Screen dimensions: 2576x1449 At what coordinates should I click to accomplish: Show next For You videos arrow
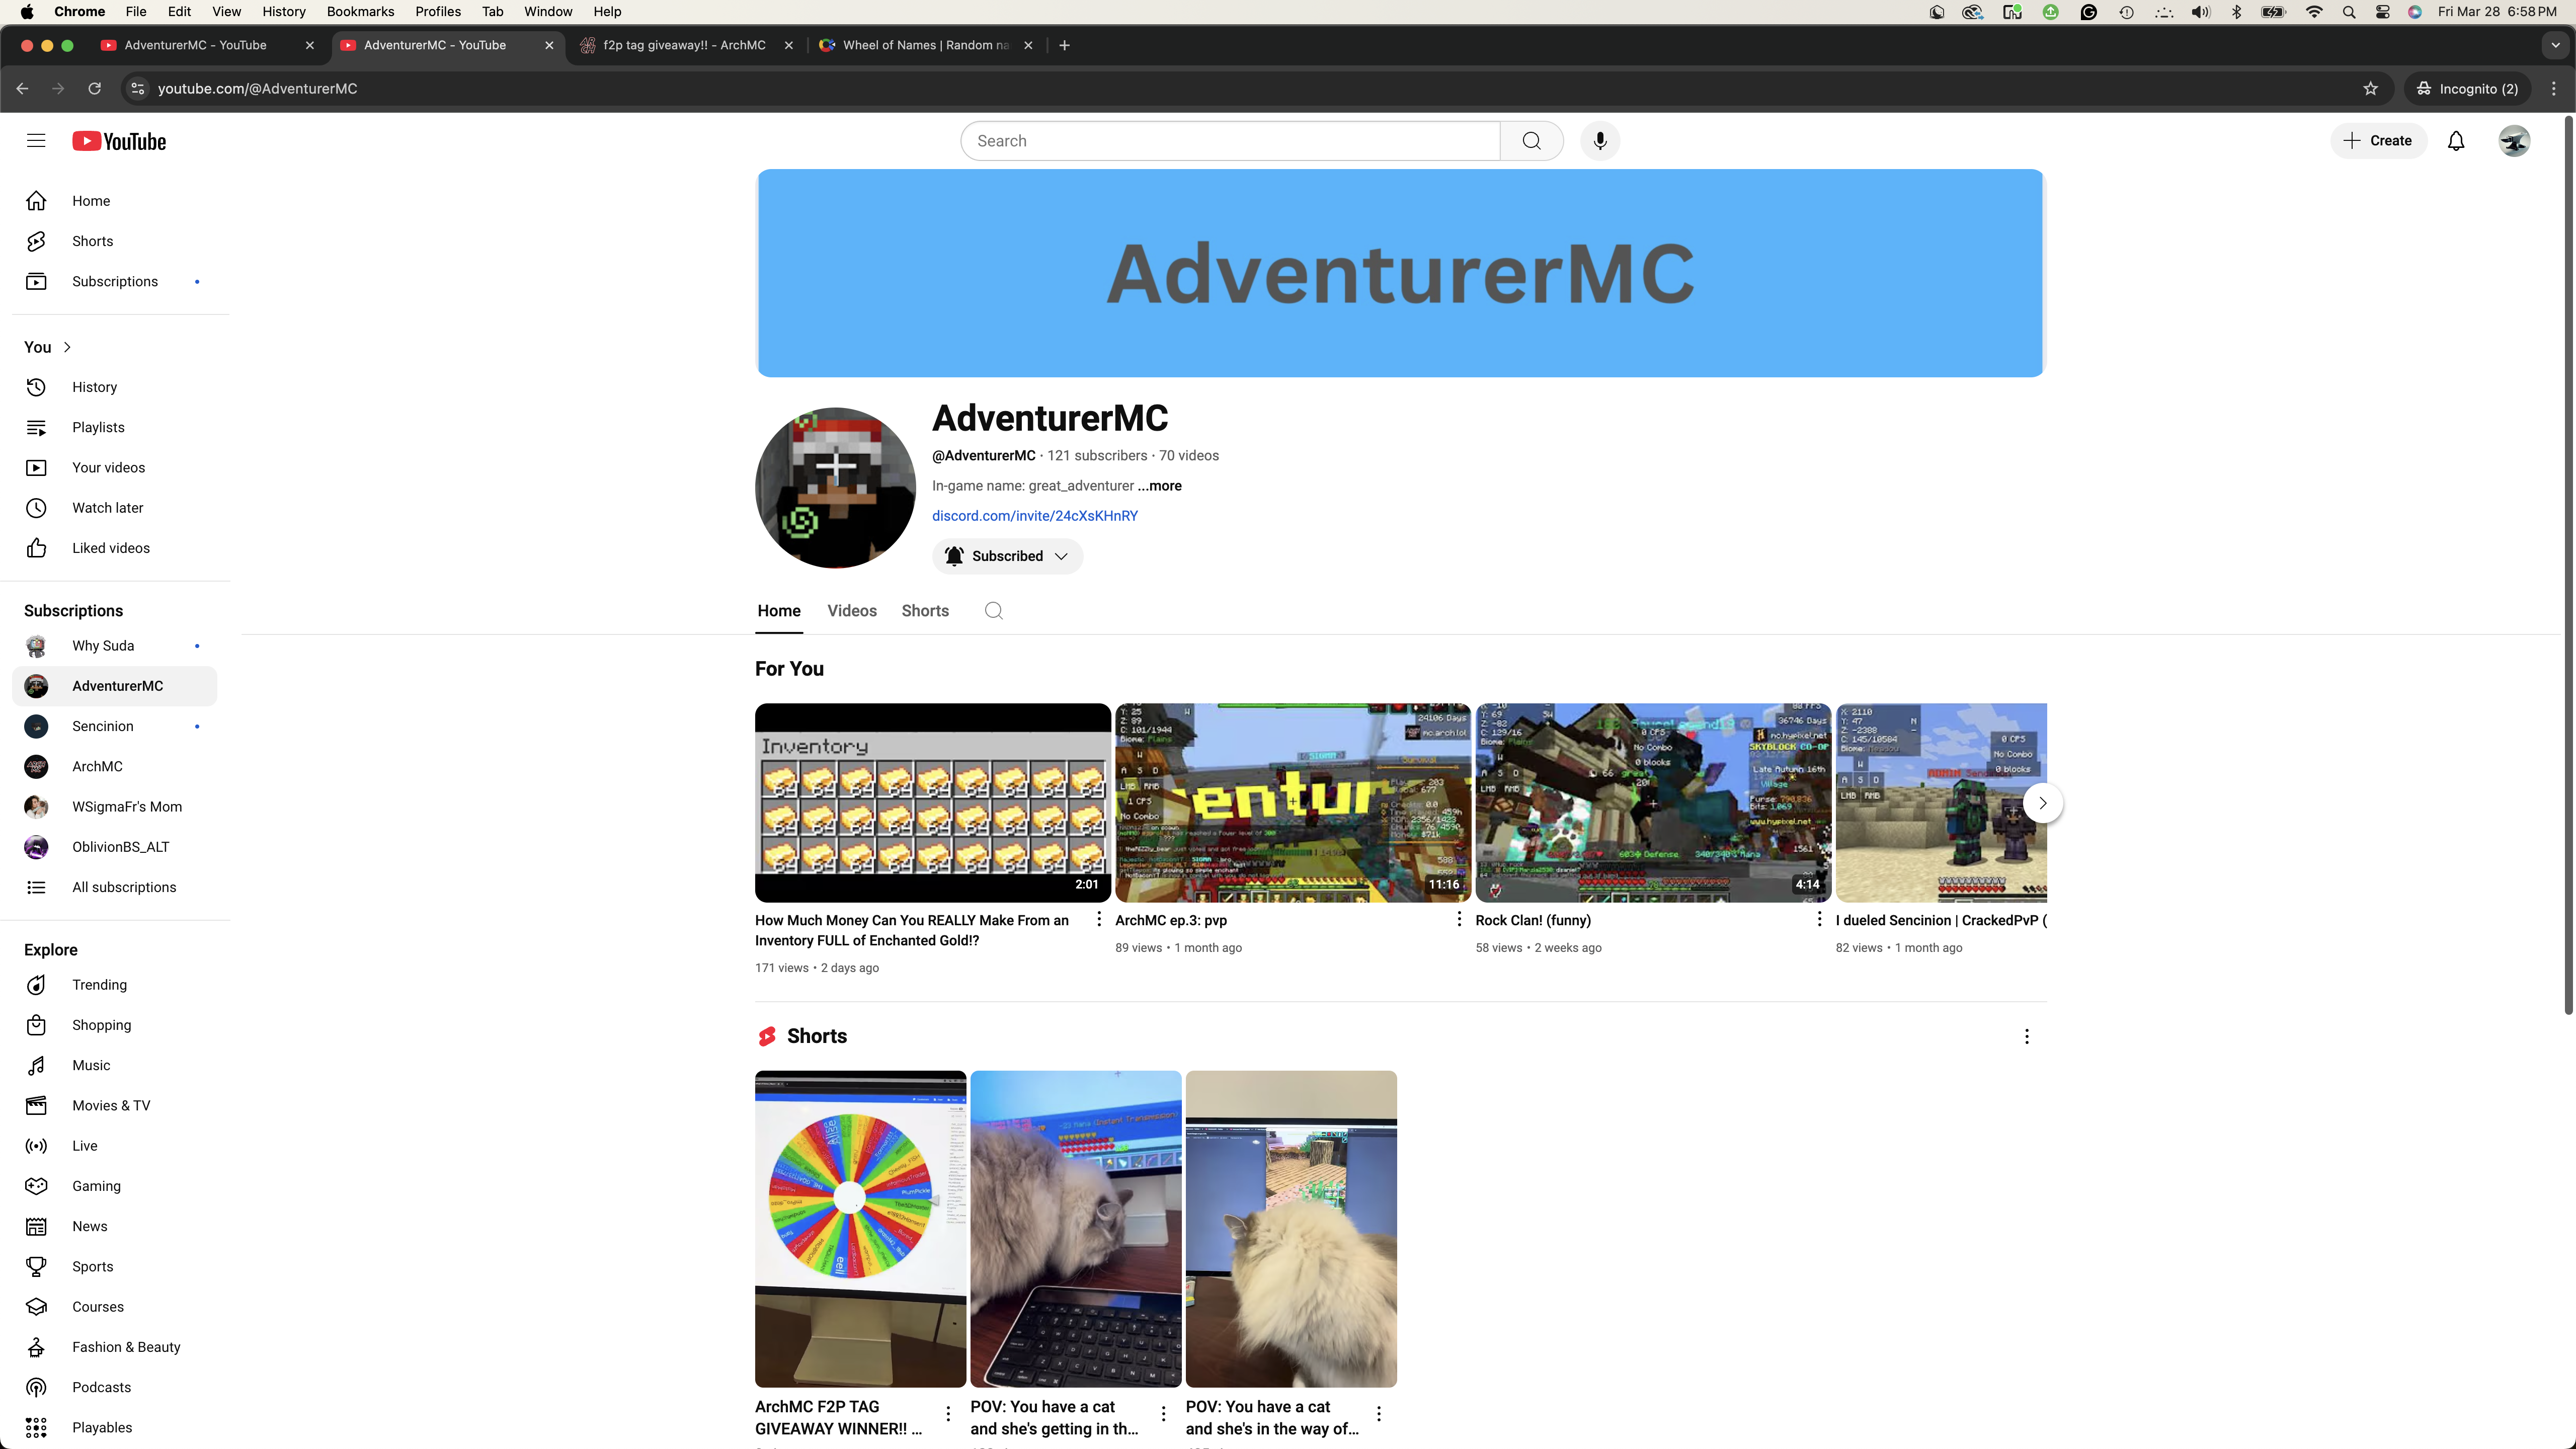pos(2042,803)
